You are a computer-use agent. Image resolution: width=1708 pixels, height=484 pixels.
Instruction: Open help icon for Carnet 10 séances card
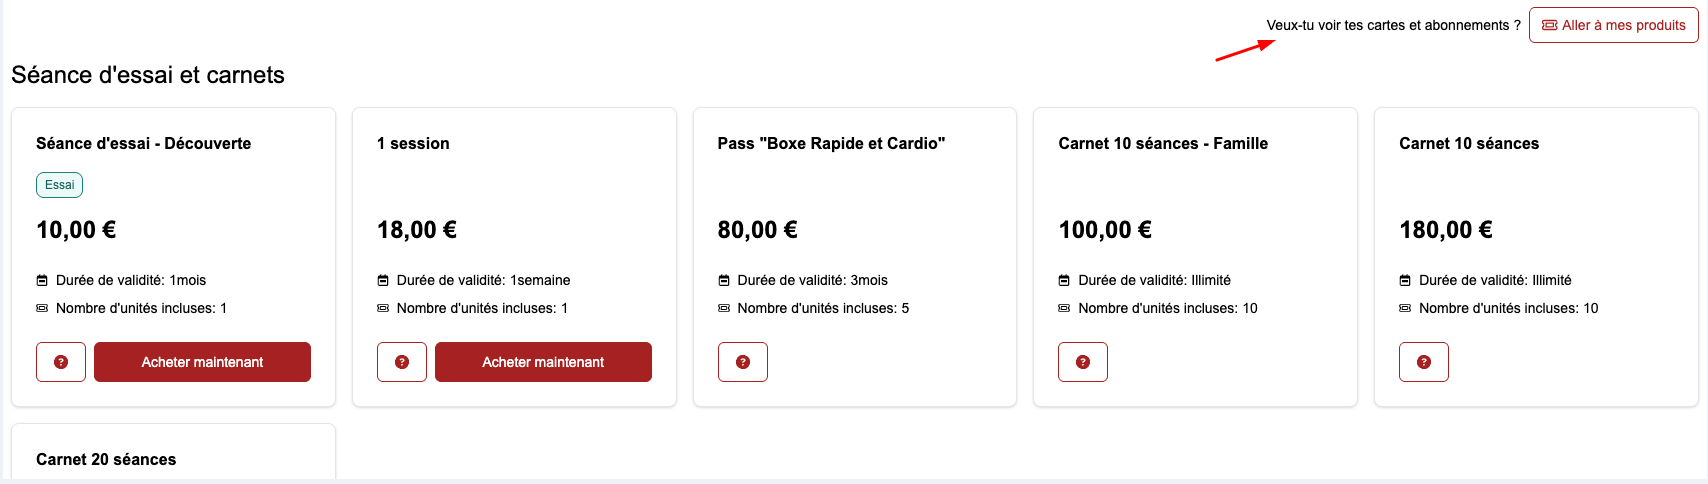[x=1424, y=362]
